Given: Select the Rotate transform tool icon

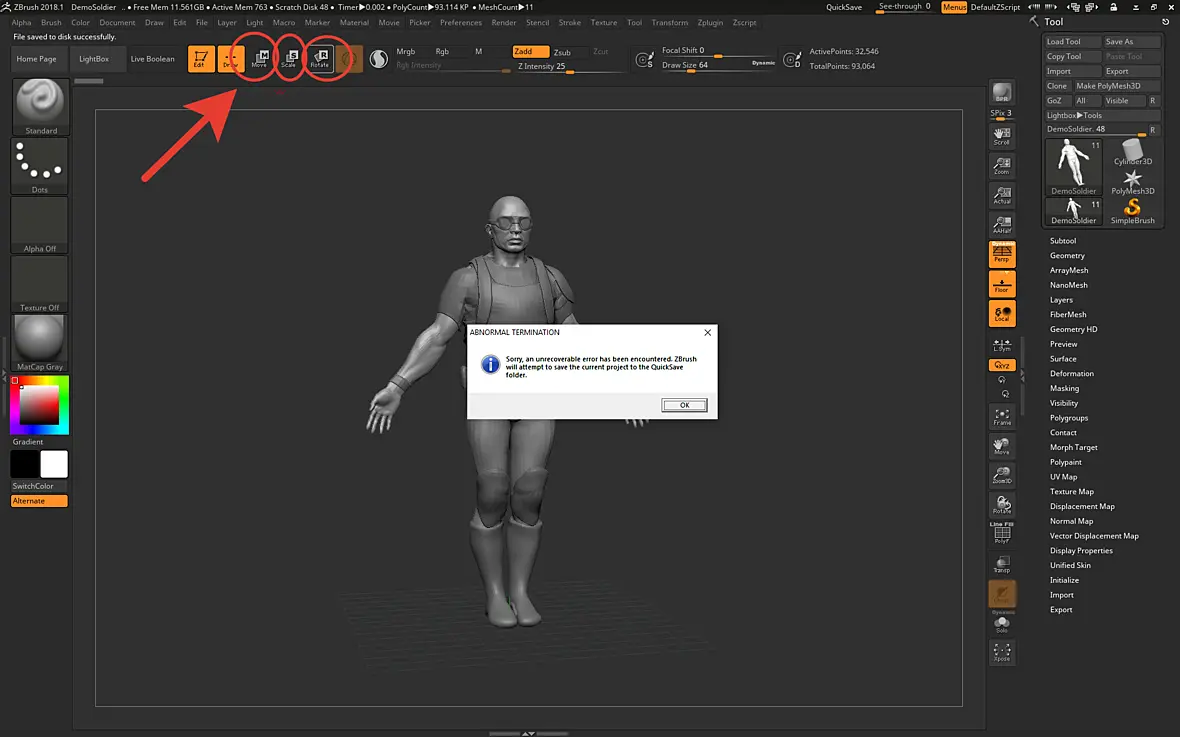Looking at the screenshot, I should (x=320, y=59).
